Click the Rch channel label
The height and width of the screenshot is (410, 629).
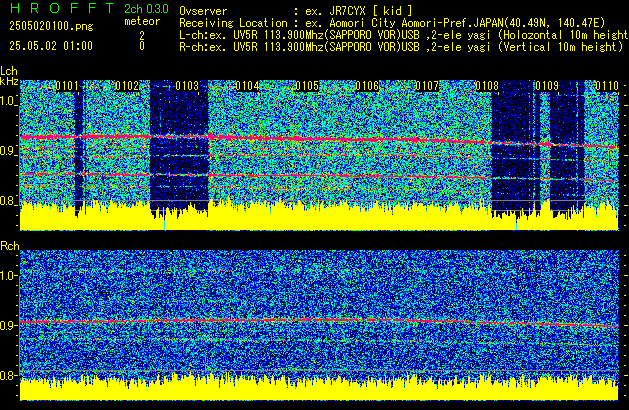pos(10,246)
